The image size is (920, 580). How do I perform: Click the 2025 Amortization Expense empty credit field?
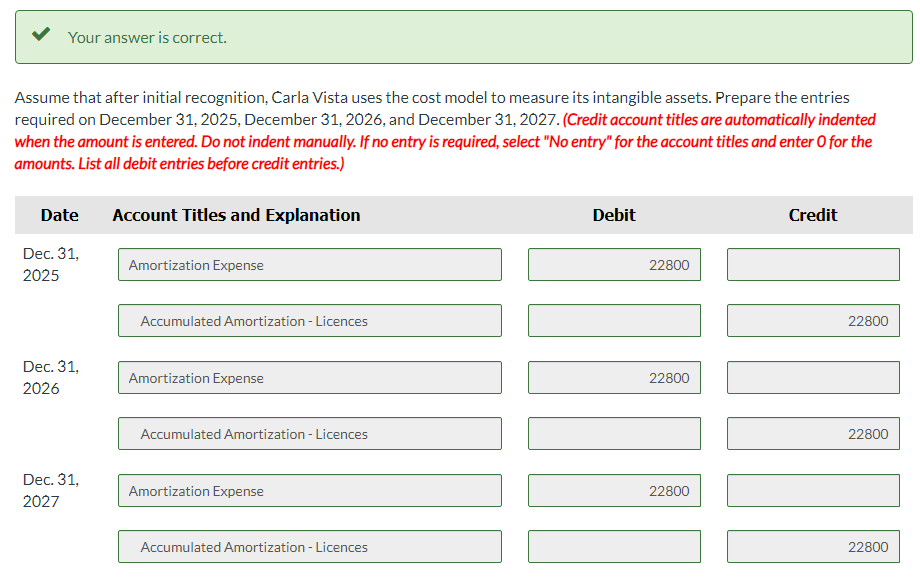pos(813,264)
